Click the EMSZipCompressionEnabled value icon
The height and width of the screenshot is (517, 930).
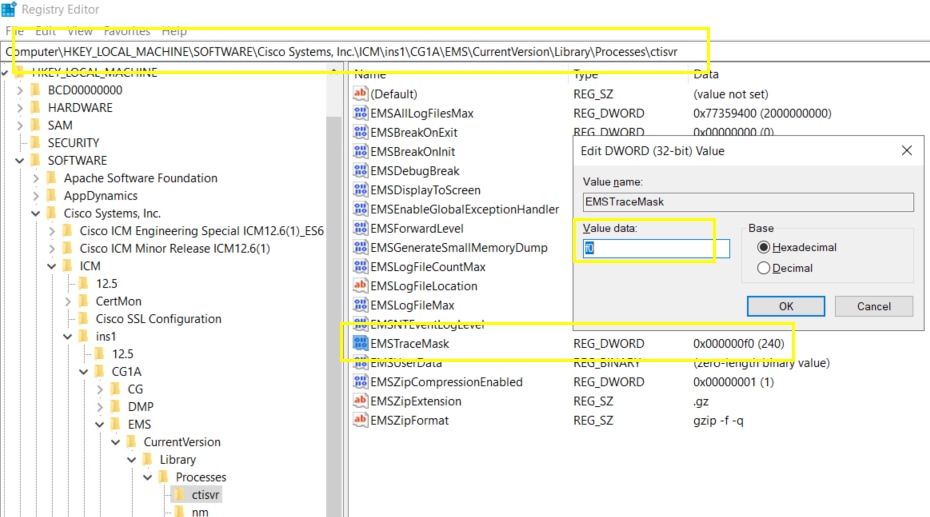click(x=360, y=382)
